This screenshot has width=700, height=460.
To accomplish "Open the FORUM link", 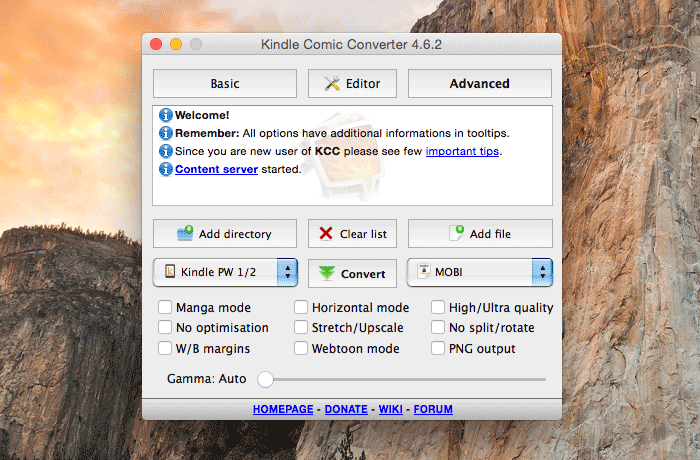I will [x=433, y=409].
